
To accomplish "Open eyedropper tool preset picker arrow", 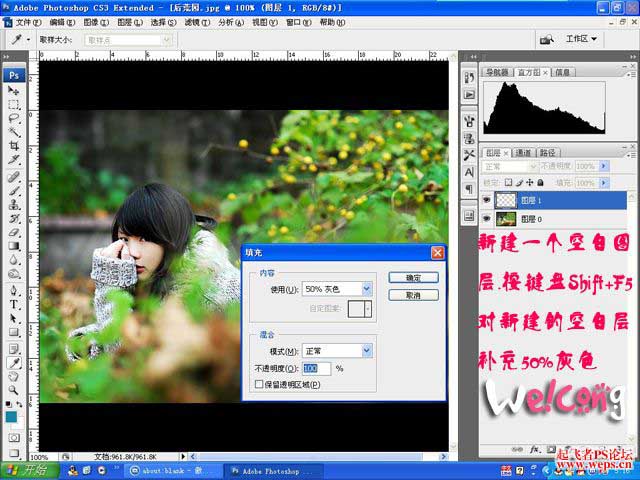I will 28,40.
